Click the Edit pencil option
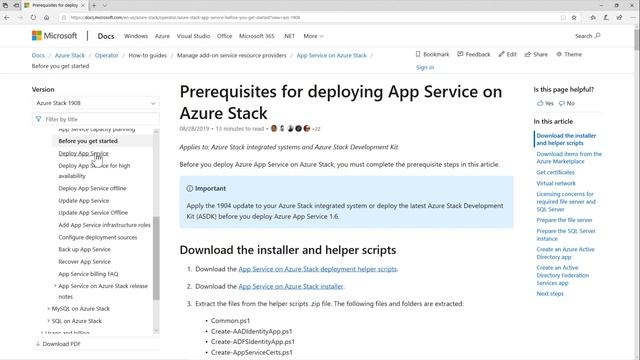The image size is (640, 360). pyautogui.click(x=507, y=54)
